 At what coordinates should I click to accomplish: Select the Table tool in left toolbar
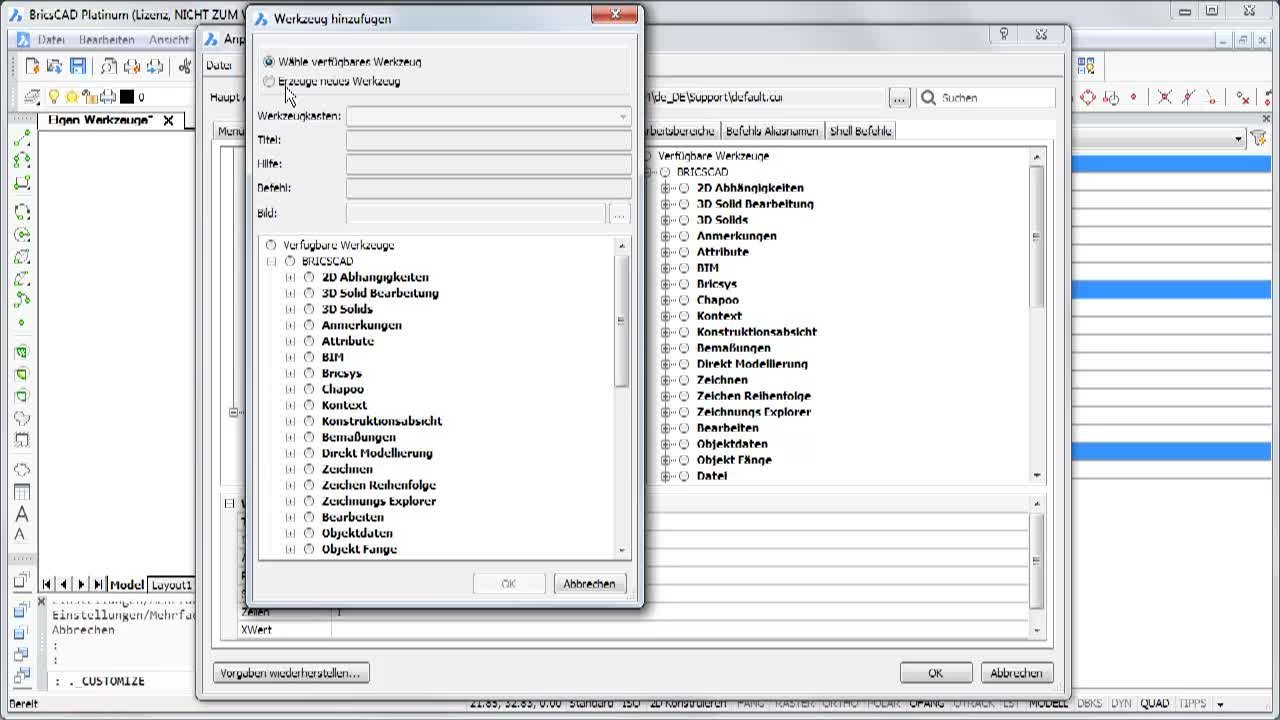tap(22, 492)
